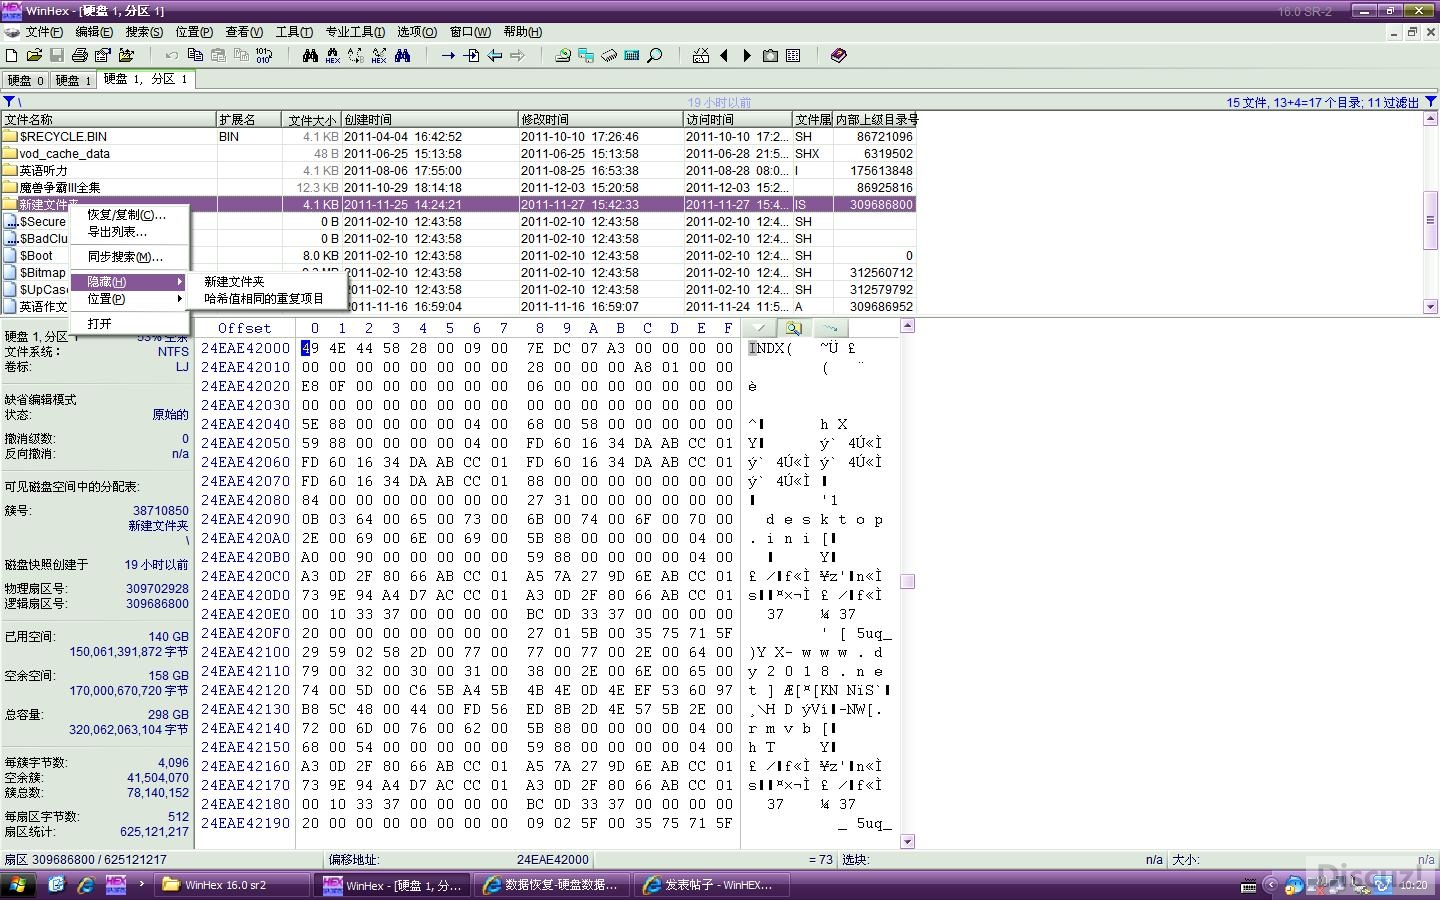Toggle the directory filter funnel at top right

[x=1430, y=102]
